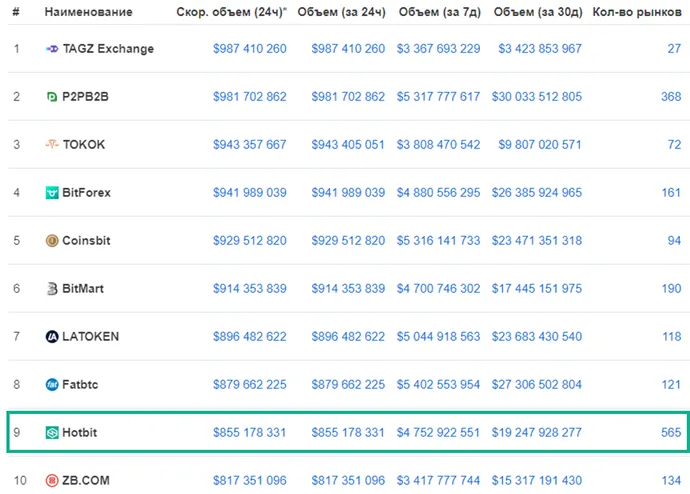Click Hotbit 7-day volume $4 752 922 551
Viewport: 690px width, 494px height.
click(438, 432)
